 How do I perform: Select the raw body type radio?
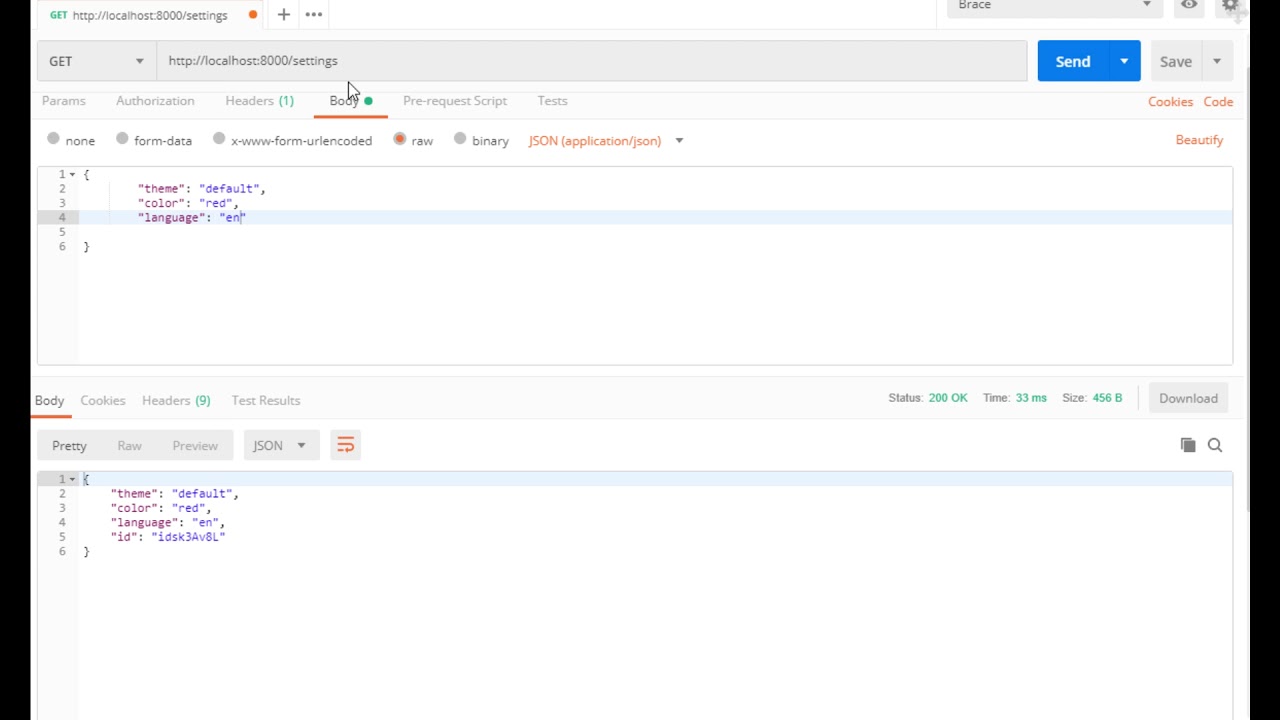[400, 139]
